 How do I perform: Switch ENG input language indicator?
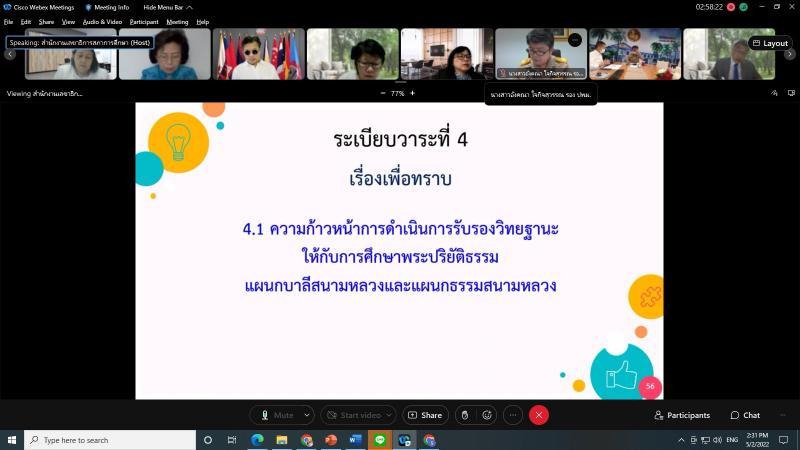(x=732, y=440)
